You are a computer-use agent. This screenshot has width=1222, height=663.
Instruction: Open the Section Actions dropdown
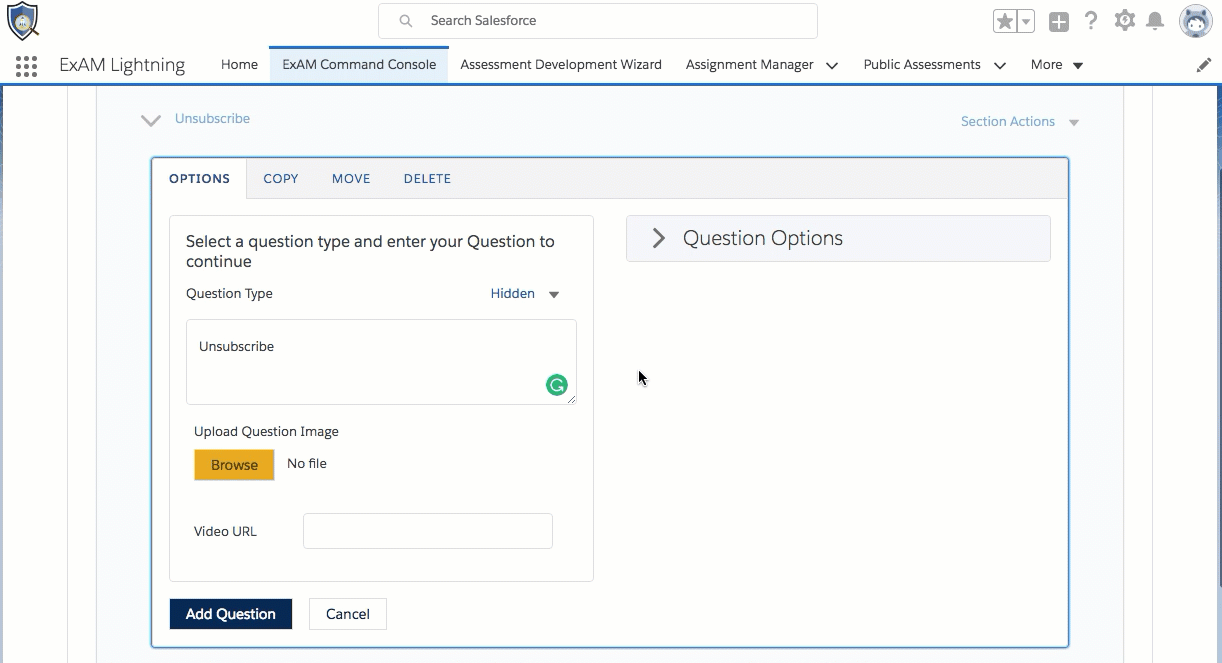click(1019, 122)
